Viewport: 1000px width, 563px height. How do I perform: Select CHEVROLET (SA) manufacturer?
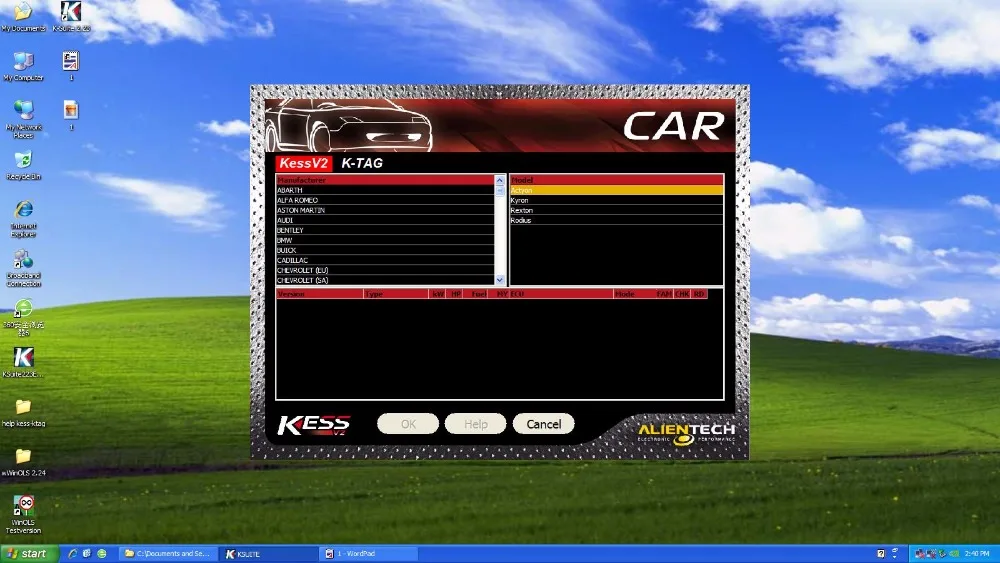point(385,281)
